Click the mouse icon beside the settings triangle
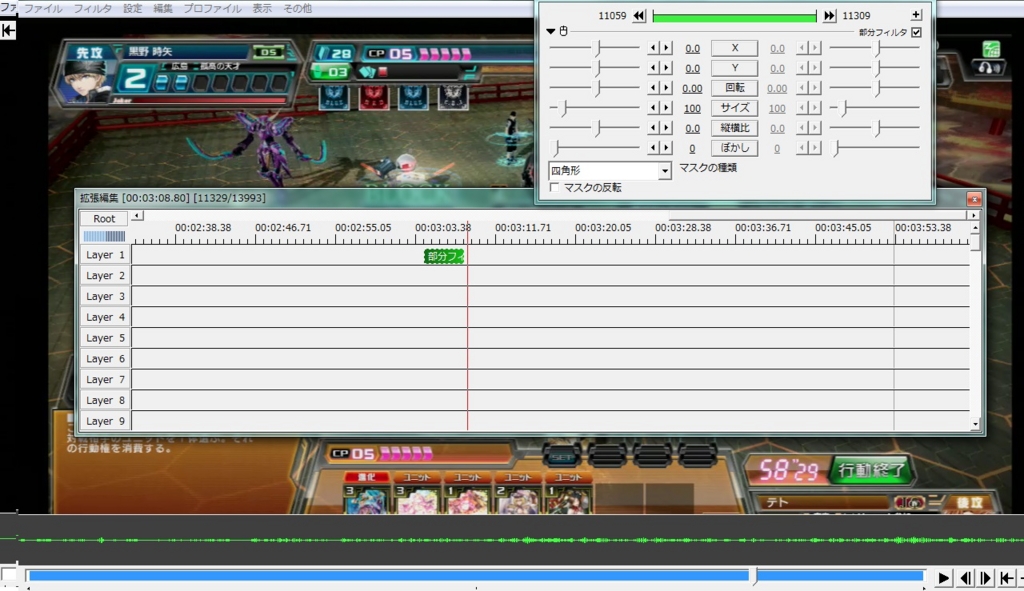 [x=564, y=31]
